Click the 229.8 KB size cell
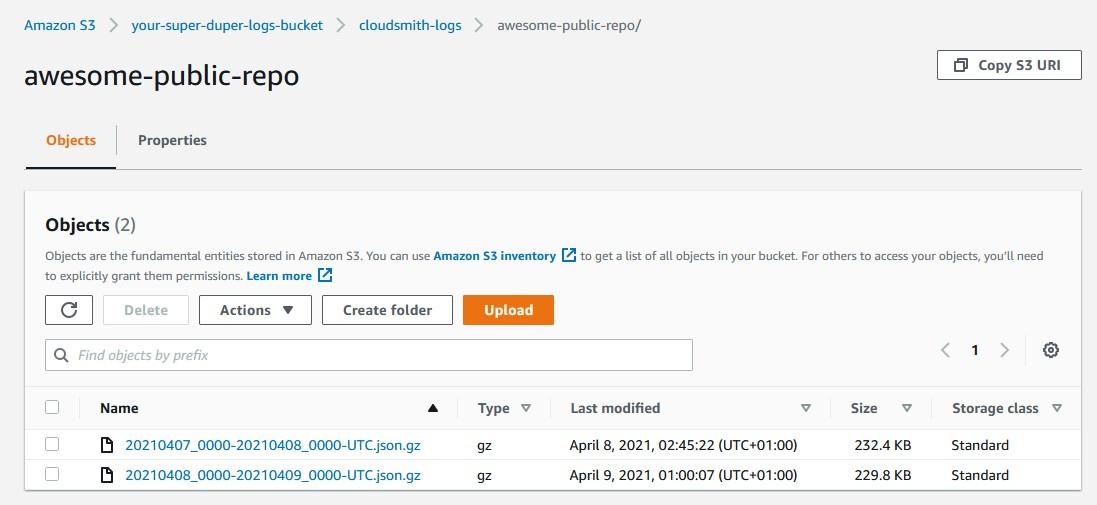Screen dimensions: 1097x505 pyautogui.click(x=882, y=475)
